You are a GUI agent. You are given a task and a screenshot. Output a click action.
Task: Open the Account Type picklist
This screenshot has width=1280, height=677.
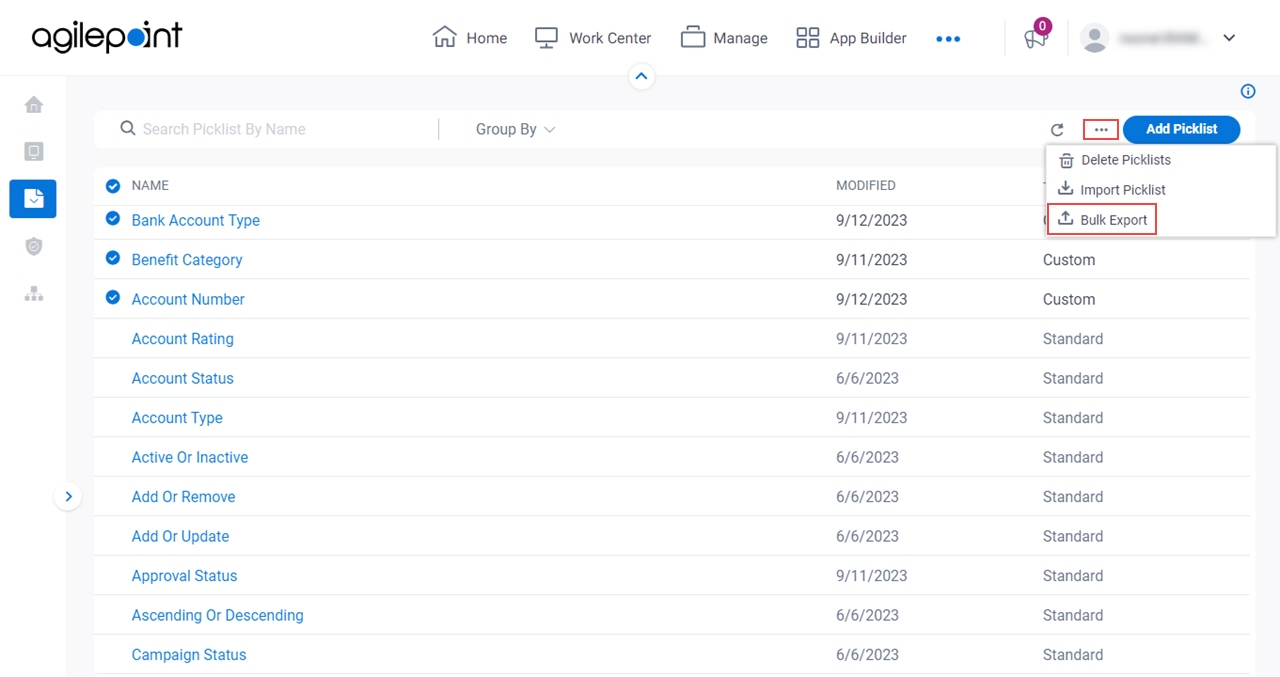(177, 418)
